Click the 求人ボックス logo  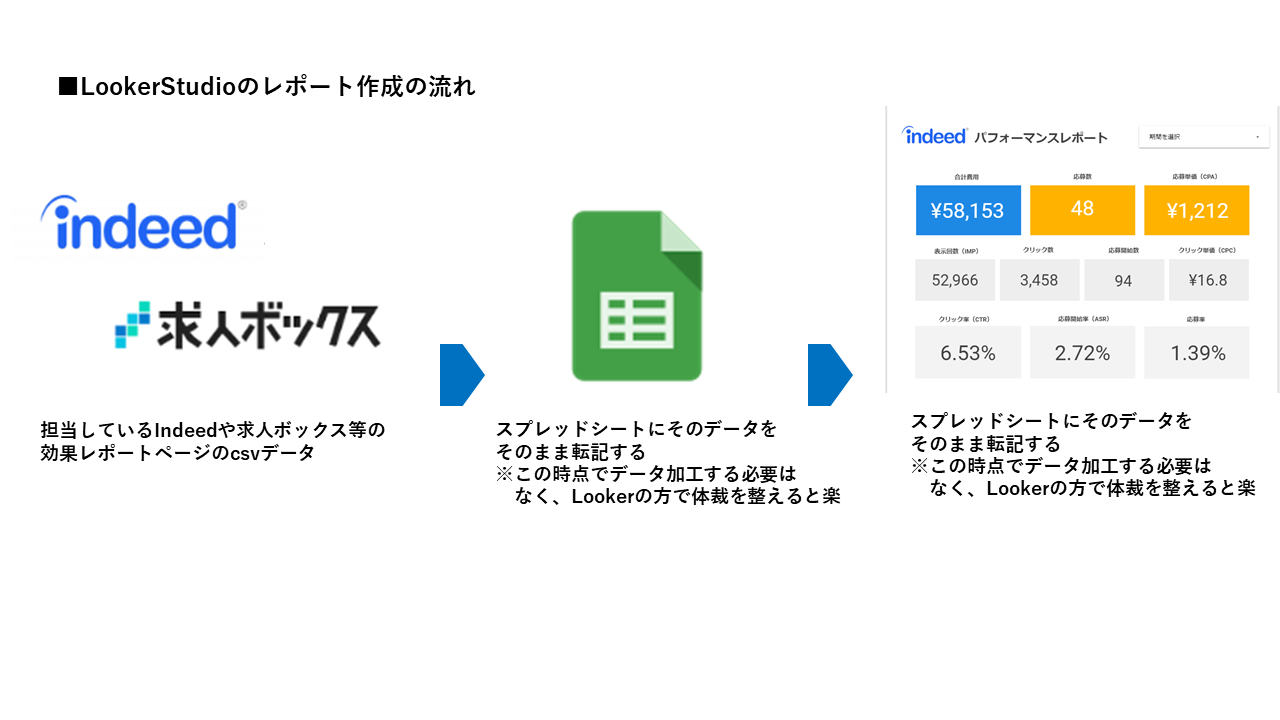point(248,325)
